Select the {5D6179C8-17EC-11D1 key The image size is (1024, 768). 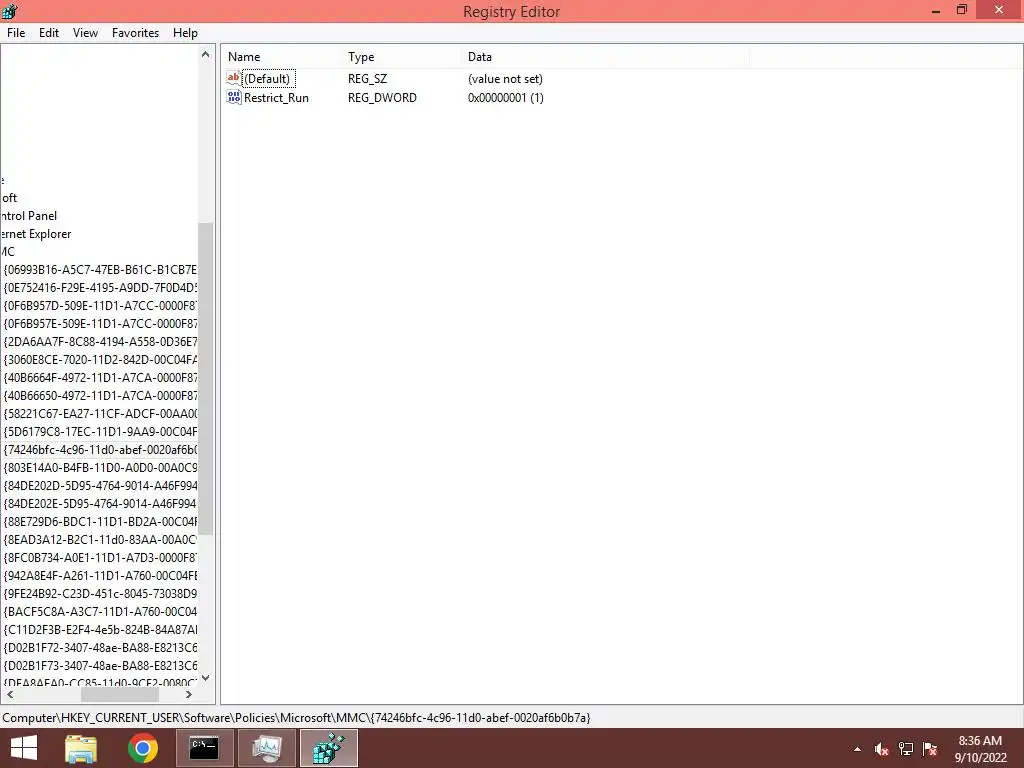click(100, 432)
